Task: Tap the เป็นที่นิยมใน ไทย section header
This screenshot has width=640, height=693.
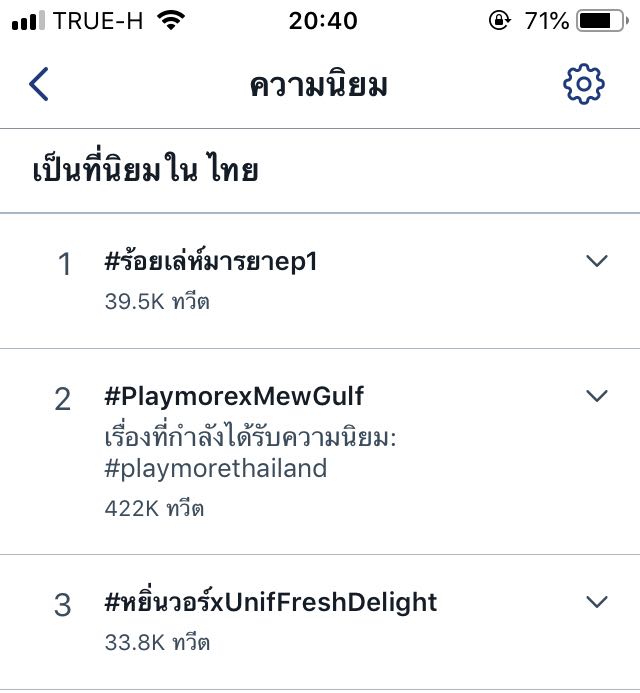Action: 145,167
